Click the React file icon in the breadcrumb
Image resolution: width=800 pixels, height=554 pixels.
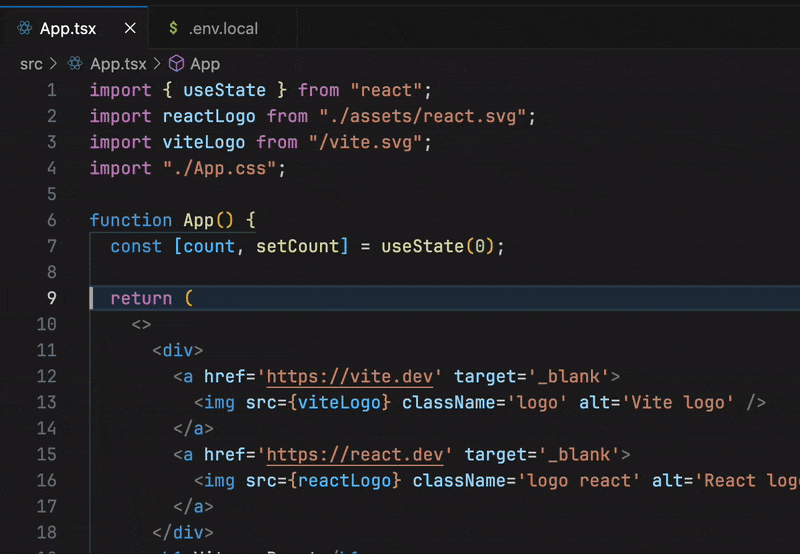click(75, 64)
